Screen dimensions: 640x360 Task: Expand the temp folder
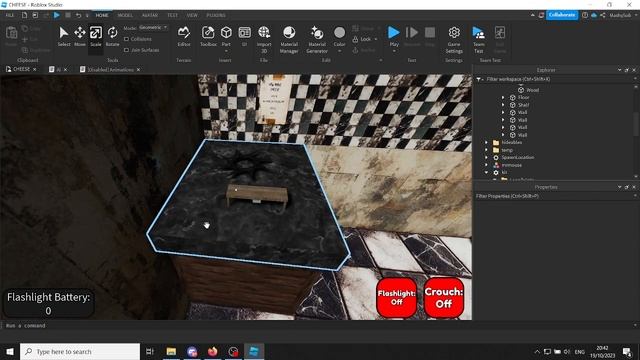pyautogui.click(x=487, y=150)
